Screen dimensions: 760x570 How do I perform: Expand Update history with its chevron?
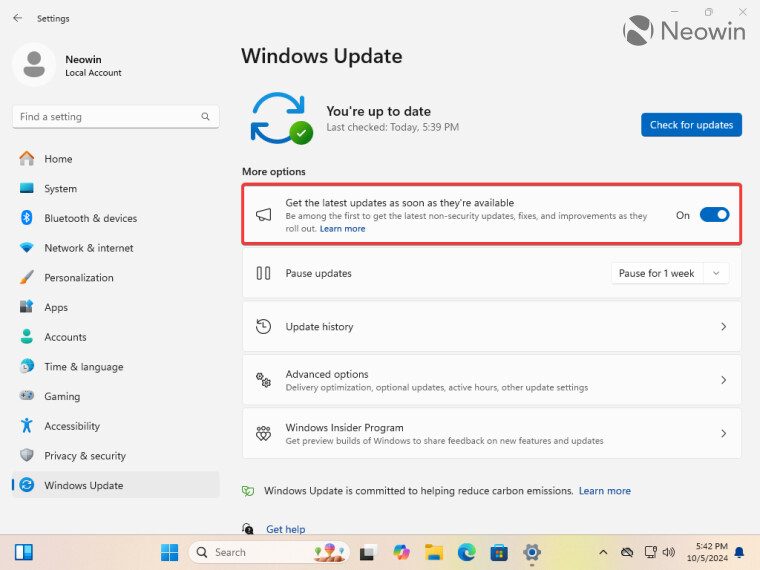coord(723,327)
